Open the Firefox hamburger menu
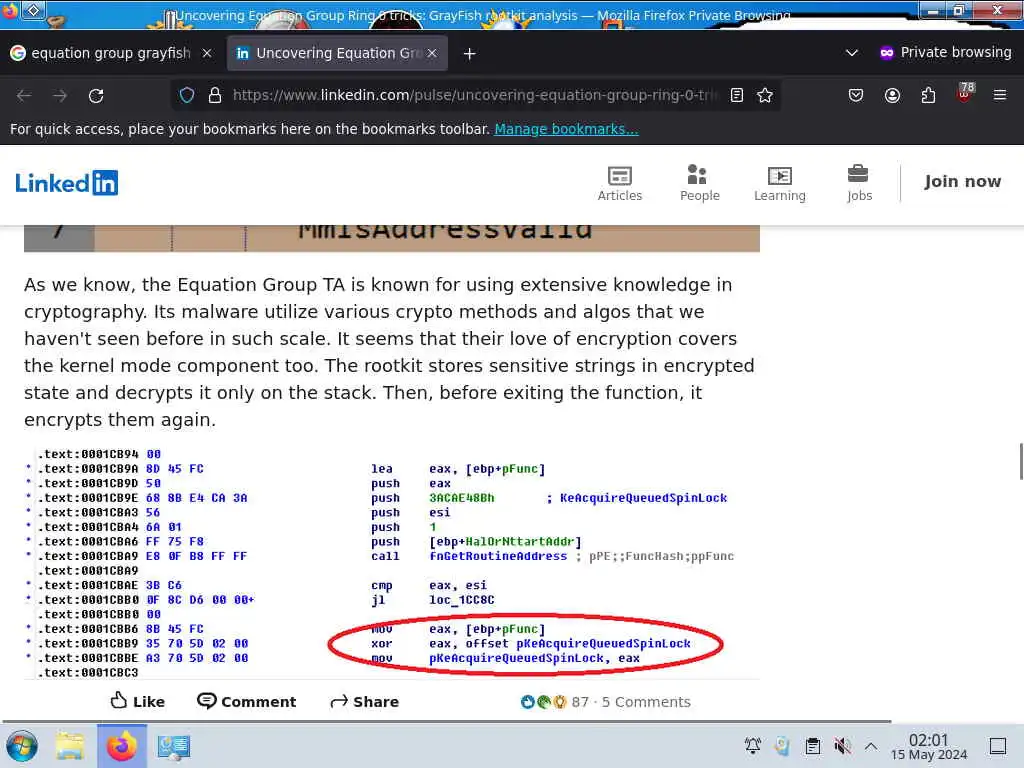 pos(1000,95)
